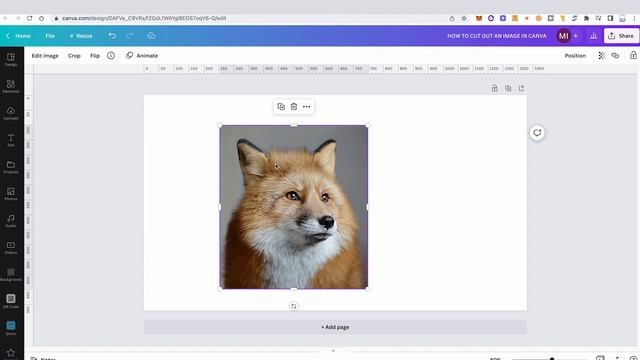Open the Audio panel in sidebar
640x360 pixels.
11,221
